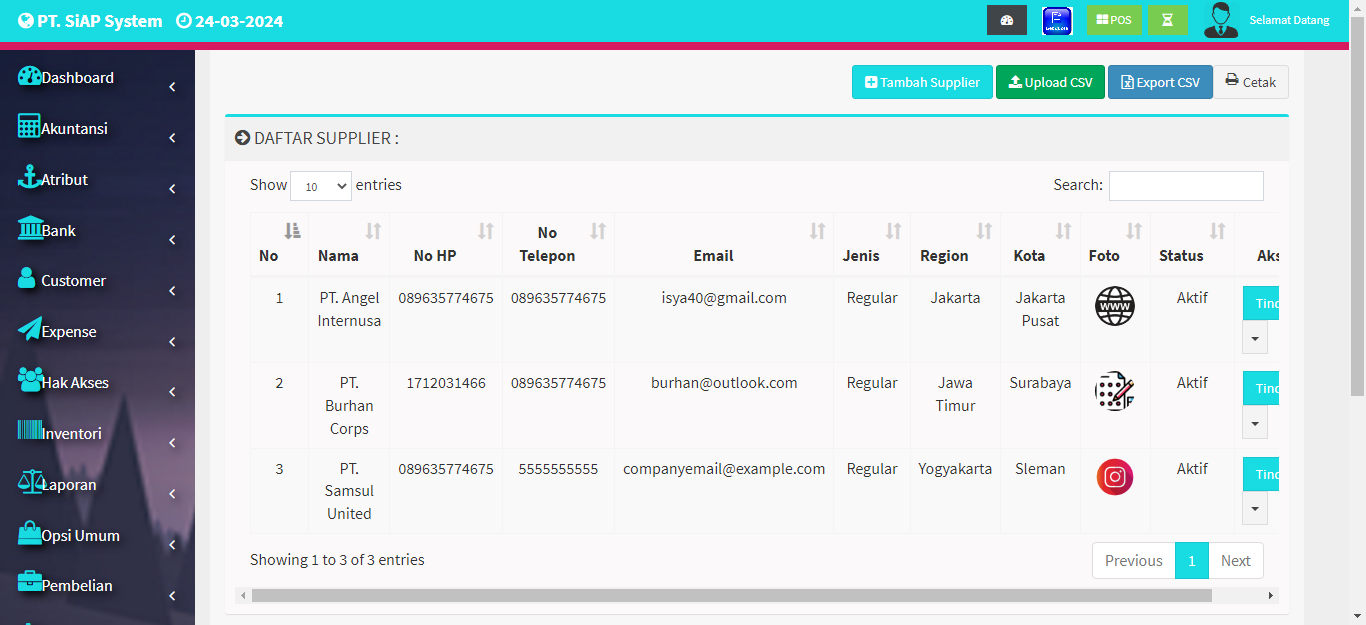This screenshot has height=625, width=1366.
Task: Expand the Akuntansi chevron arrow
Action: 172,139
